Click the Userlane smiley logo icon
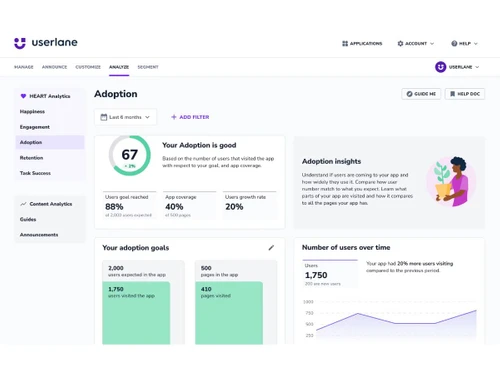This screenshot has width=500, height=375. pos(20,43)
